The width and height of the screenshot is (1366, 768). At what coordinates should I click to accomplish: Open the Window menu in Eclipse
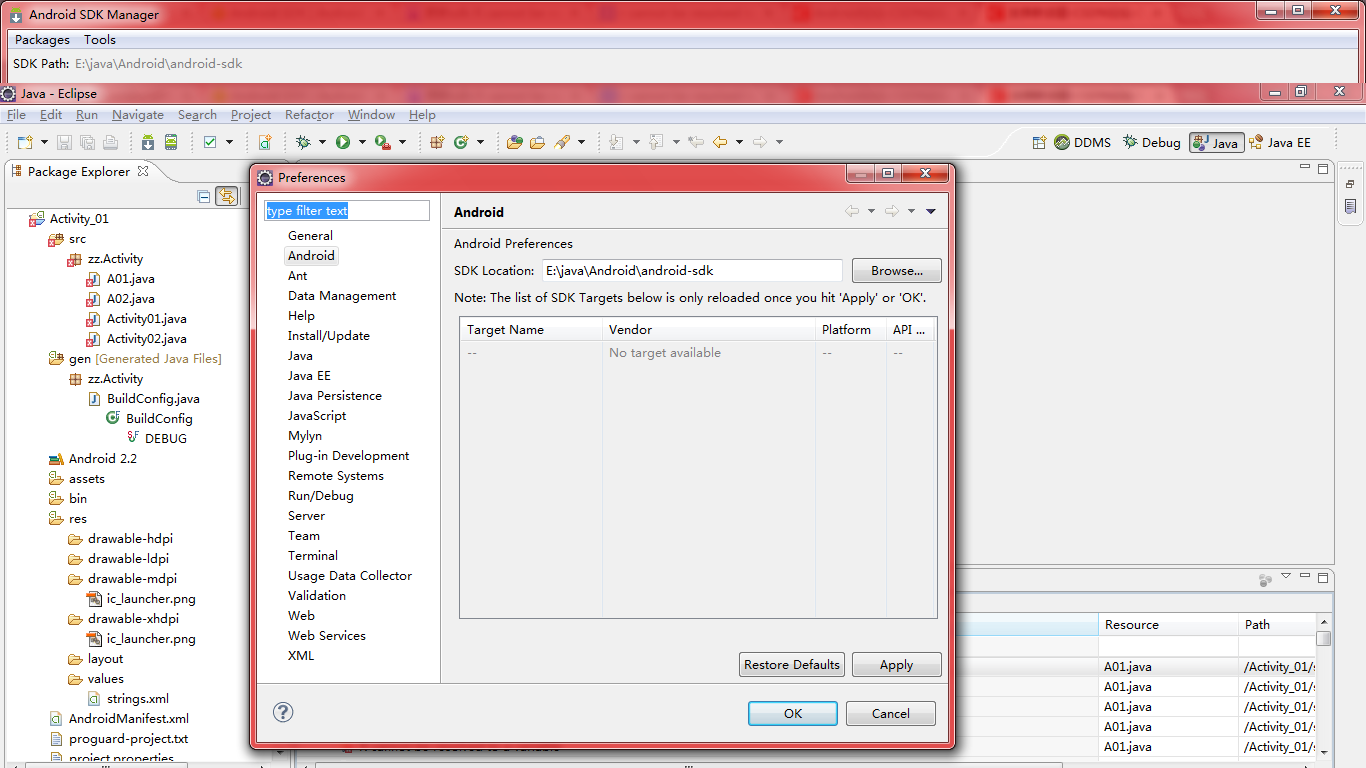(371, 115)
